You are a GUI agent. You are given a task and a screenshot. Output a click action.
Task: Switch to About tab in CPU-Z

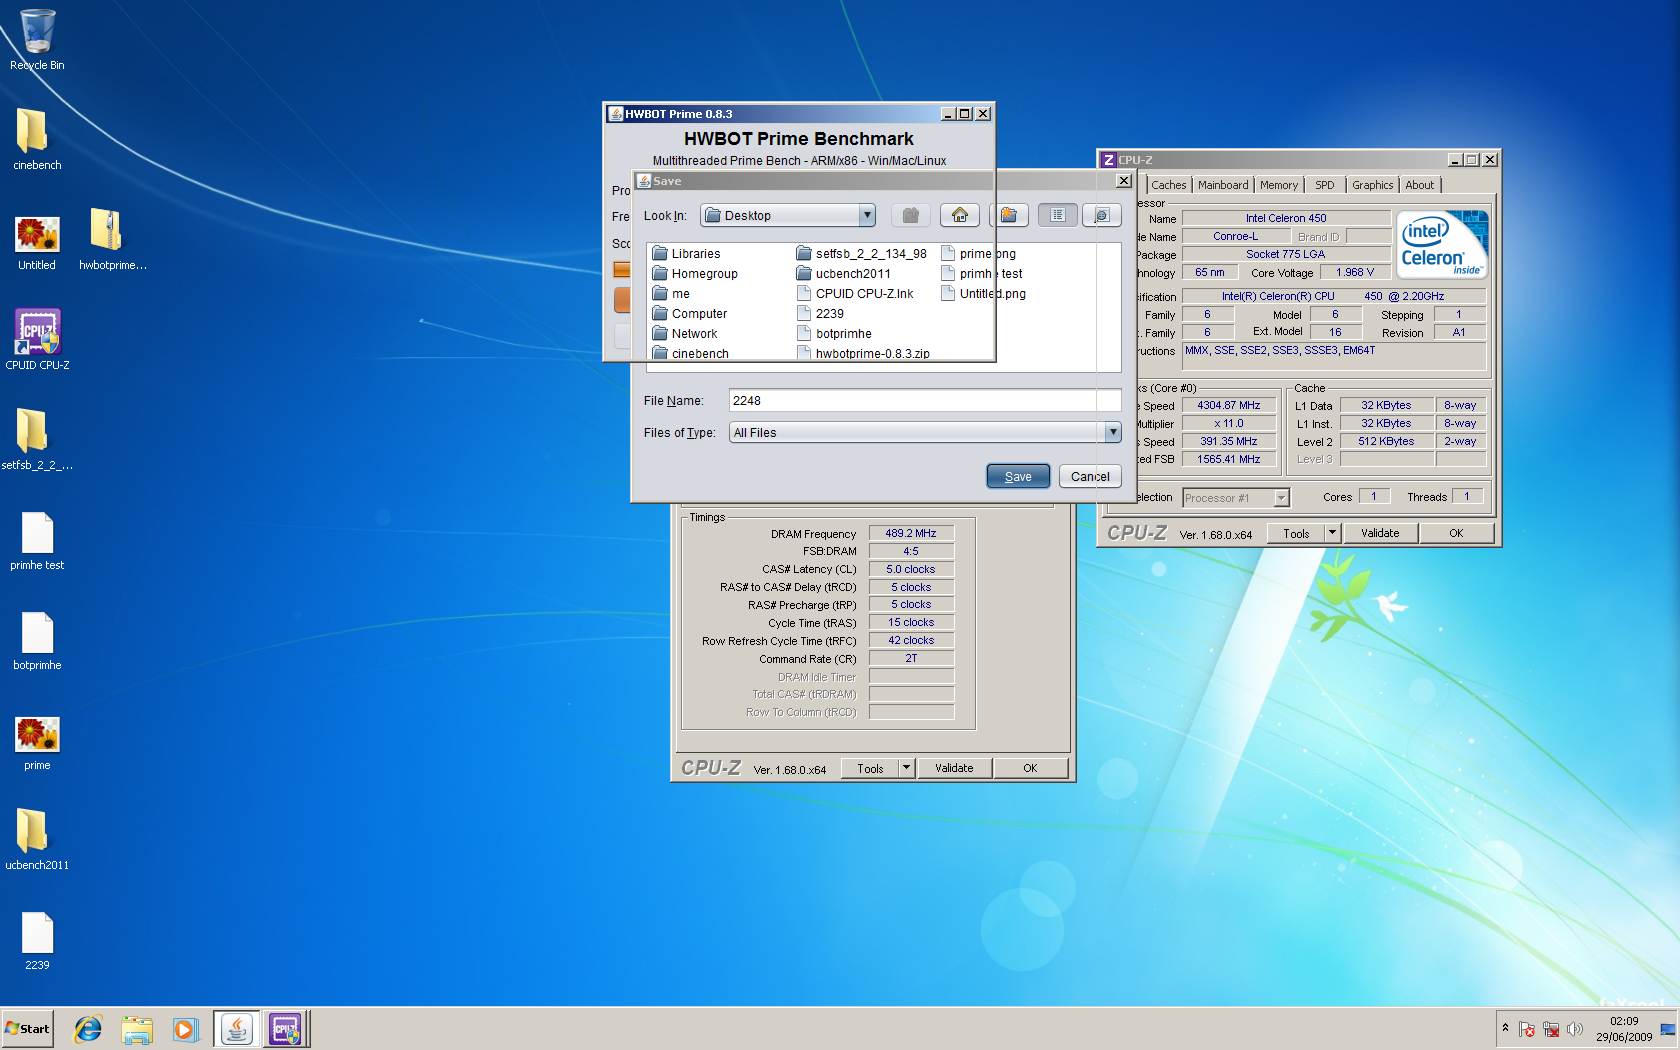1420,185
